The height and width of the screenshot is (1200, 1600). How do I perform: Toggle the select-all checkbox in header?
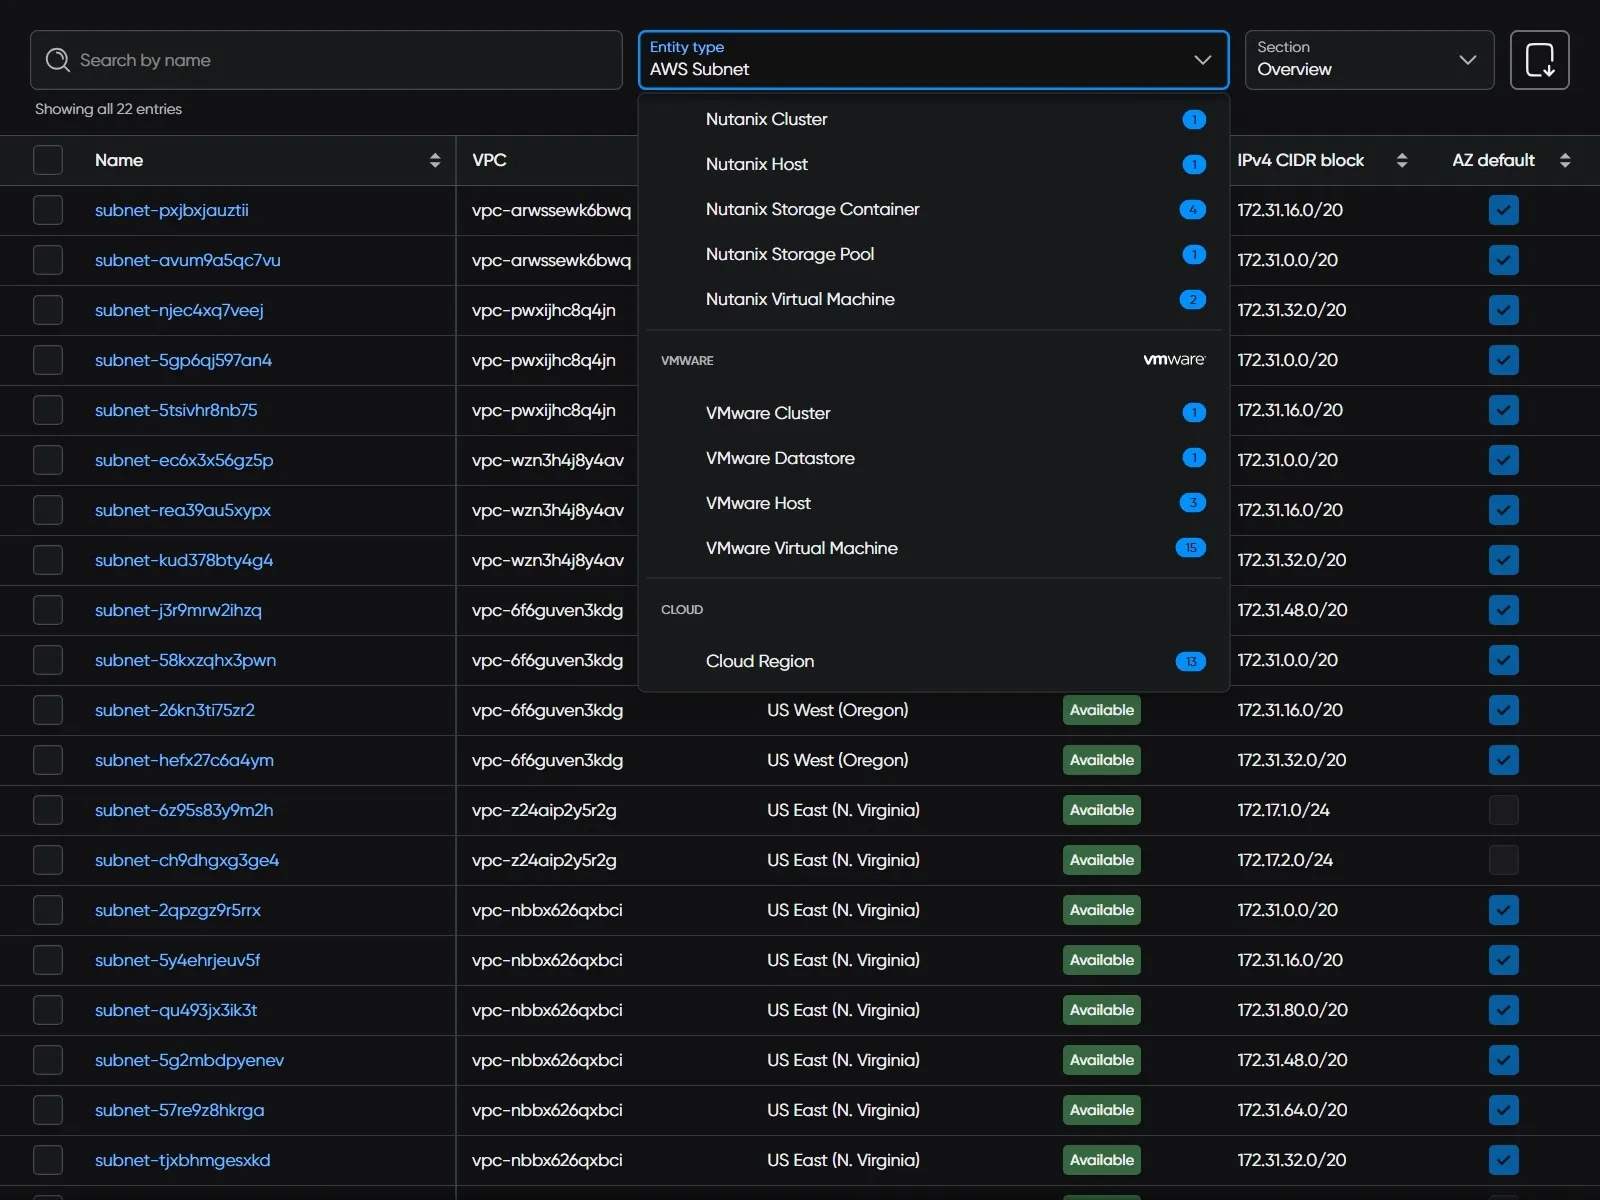[x=48, y=160]
